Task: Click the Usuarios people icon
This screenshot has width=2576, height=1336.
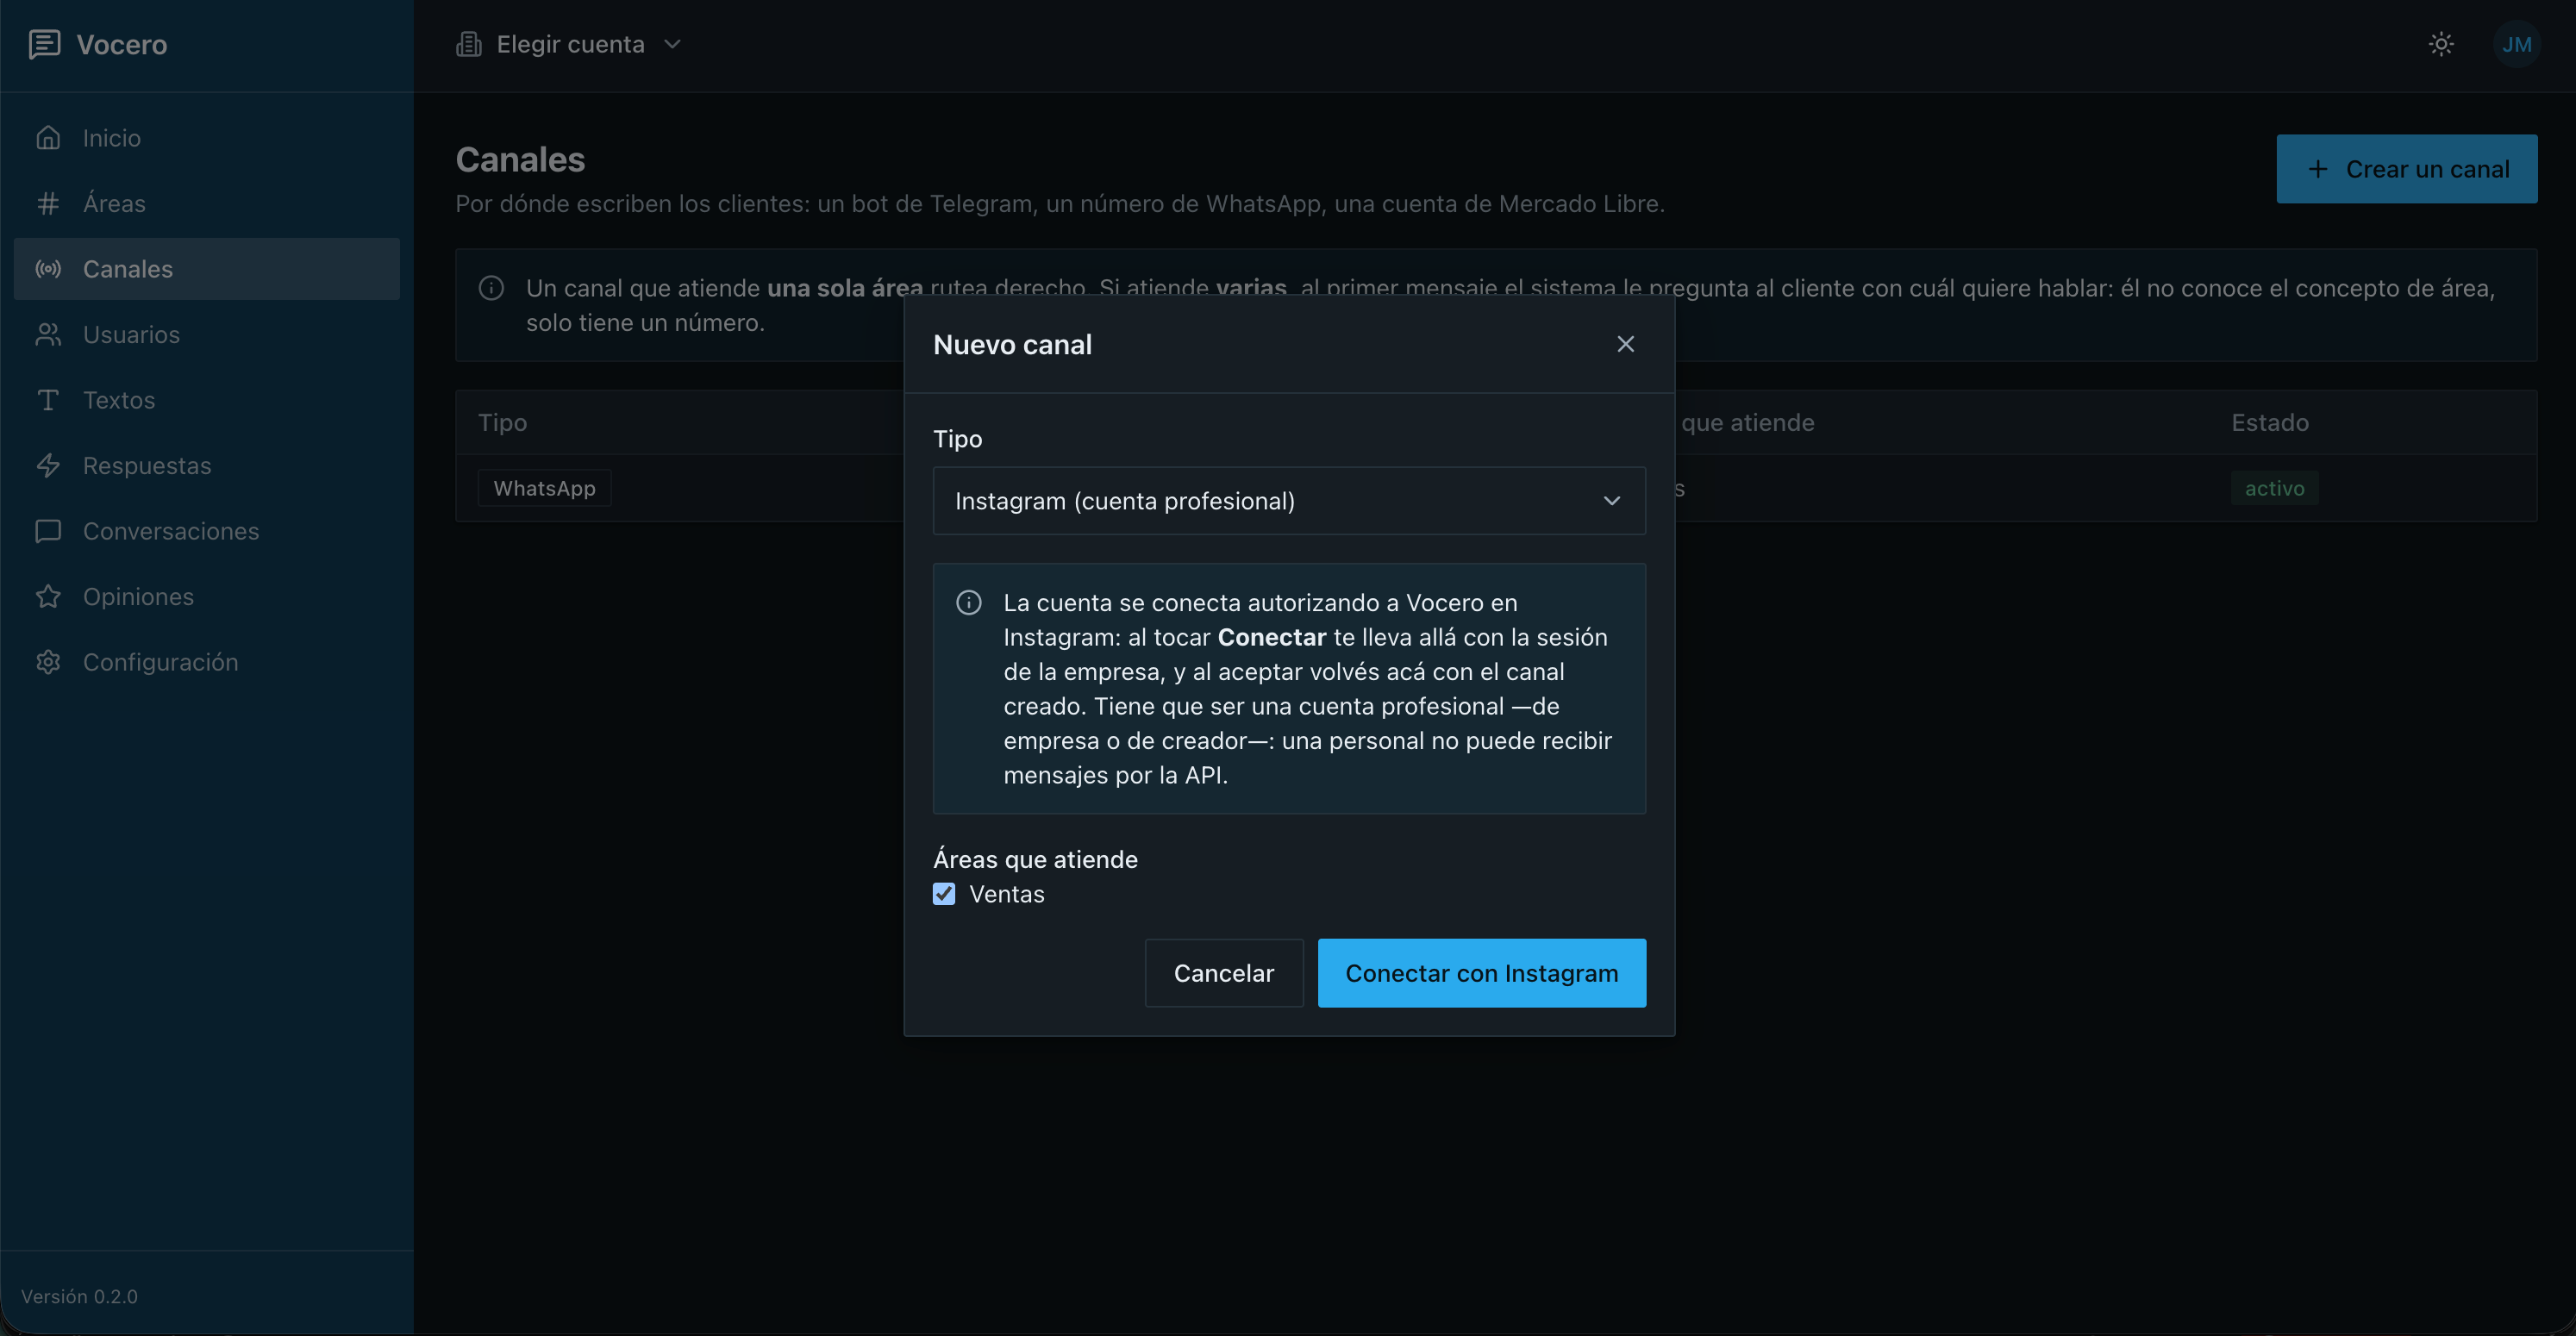Action: coord(48,334)
